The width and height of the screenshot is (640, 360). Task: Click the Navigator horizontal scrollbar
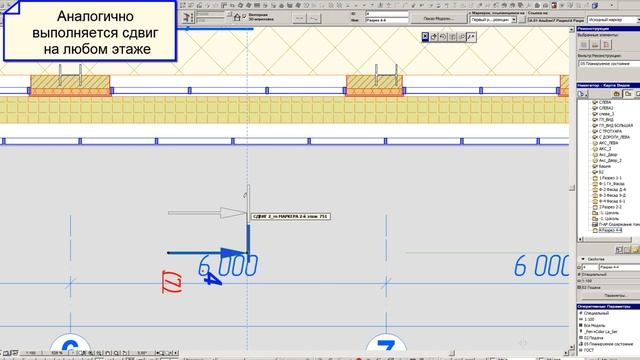(607, 240)
